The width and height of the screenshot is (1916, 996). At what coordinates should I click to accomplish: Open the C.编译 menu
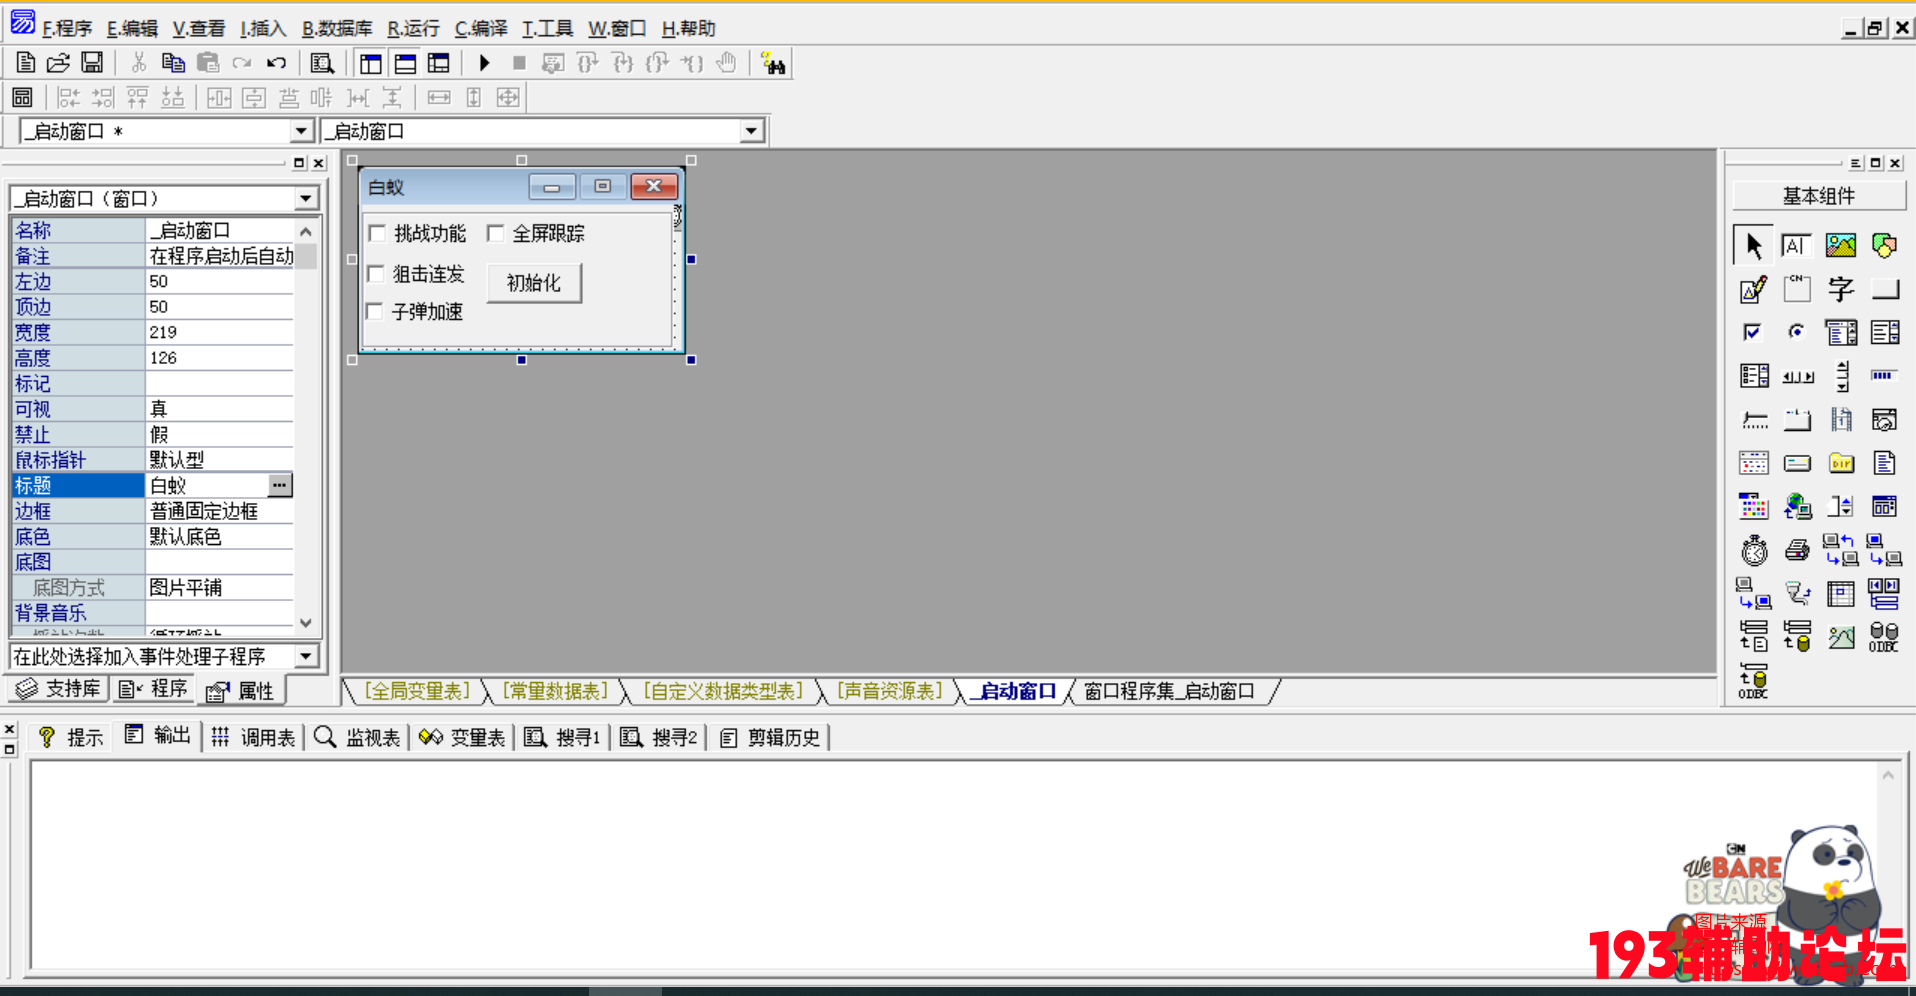(x=481, y=28)
